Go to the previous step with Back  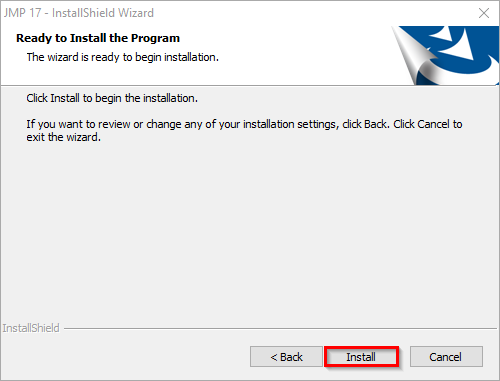(x=286, y=357)
